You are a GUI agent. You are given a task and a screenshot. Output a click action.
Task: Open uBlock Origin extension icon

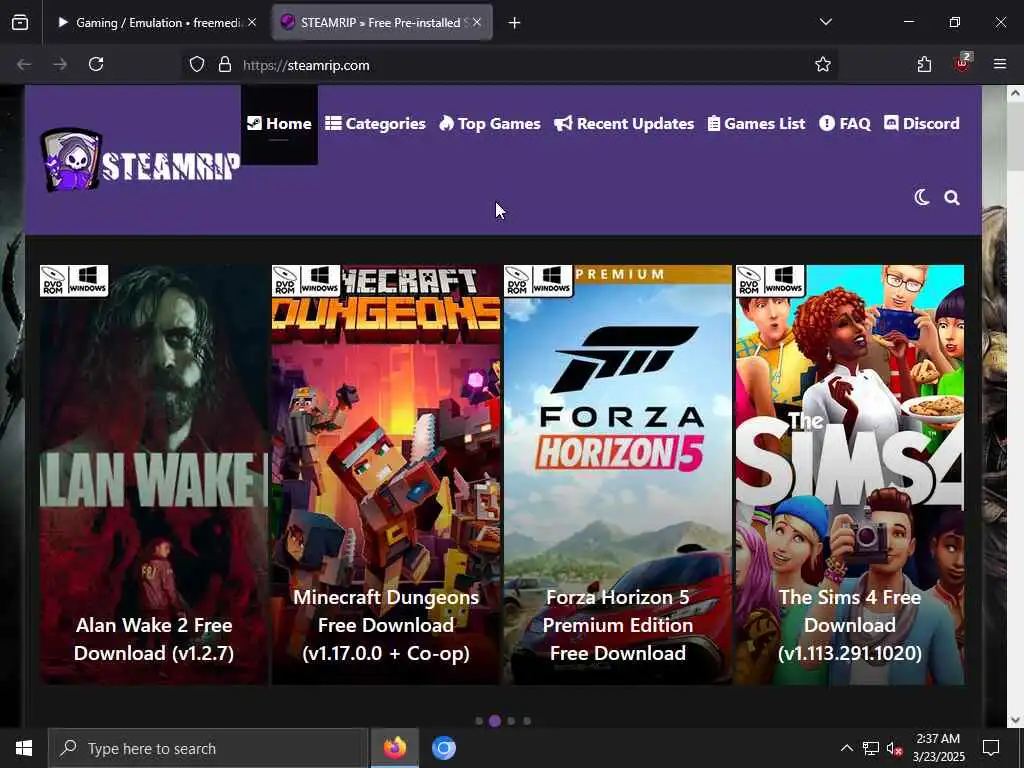tap(962, 63)
